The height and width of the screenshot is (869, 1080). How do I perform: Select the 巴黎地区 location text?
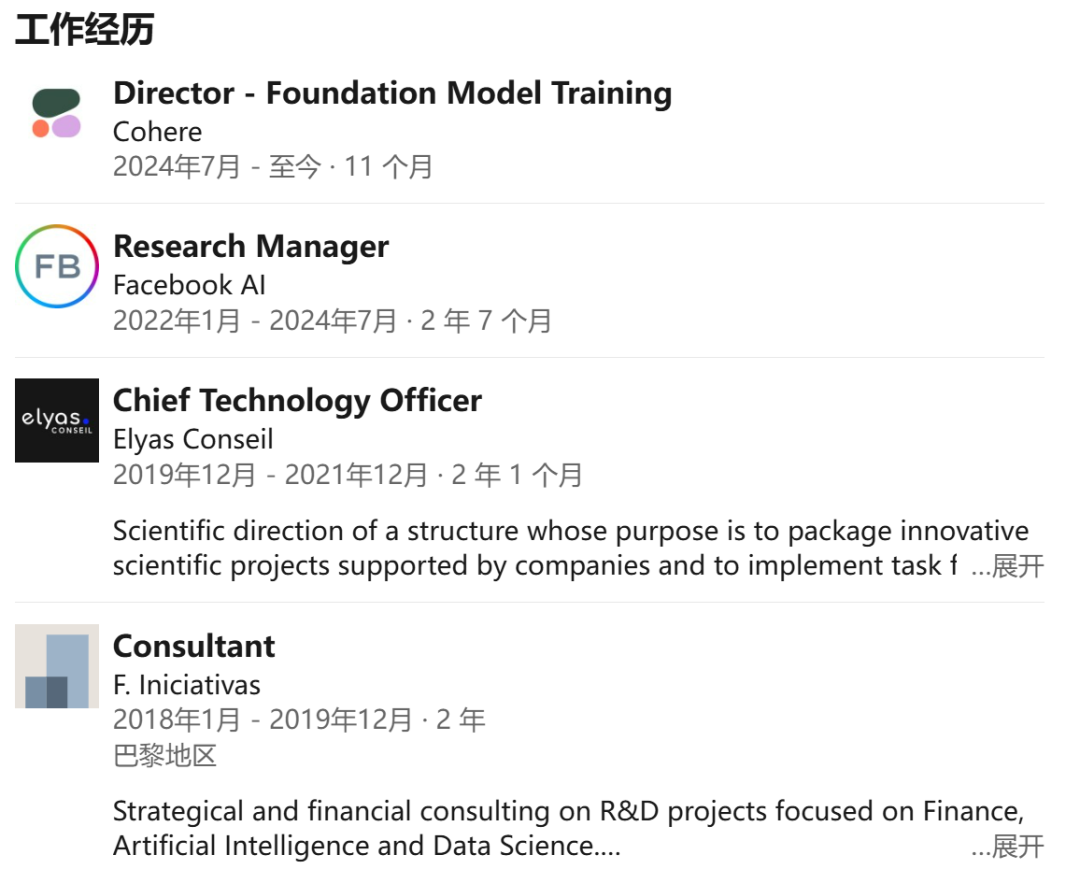[x=165, y=756]
